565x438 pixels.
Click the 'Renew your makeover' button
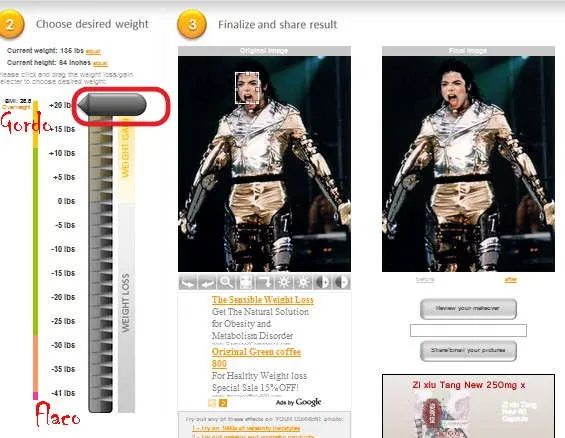pyautogui.click(x=468, y=309)
